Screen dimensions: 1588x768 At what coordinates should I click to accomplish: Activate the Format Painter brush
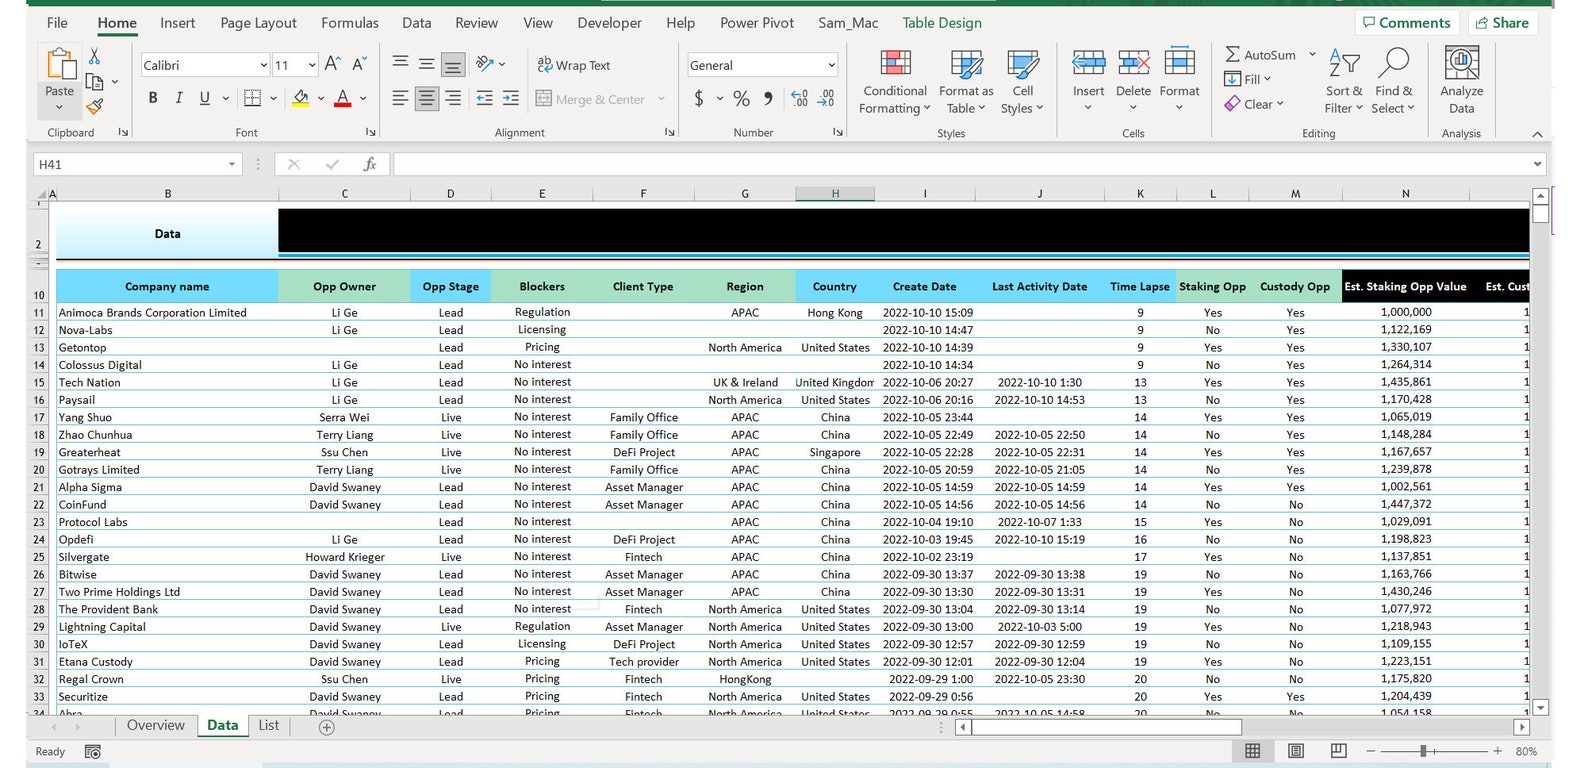95,106
